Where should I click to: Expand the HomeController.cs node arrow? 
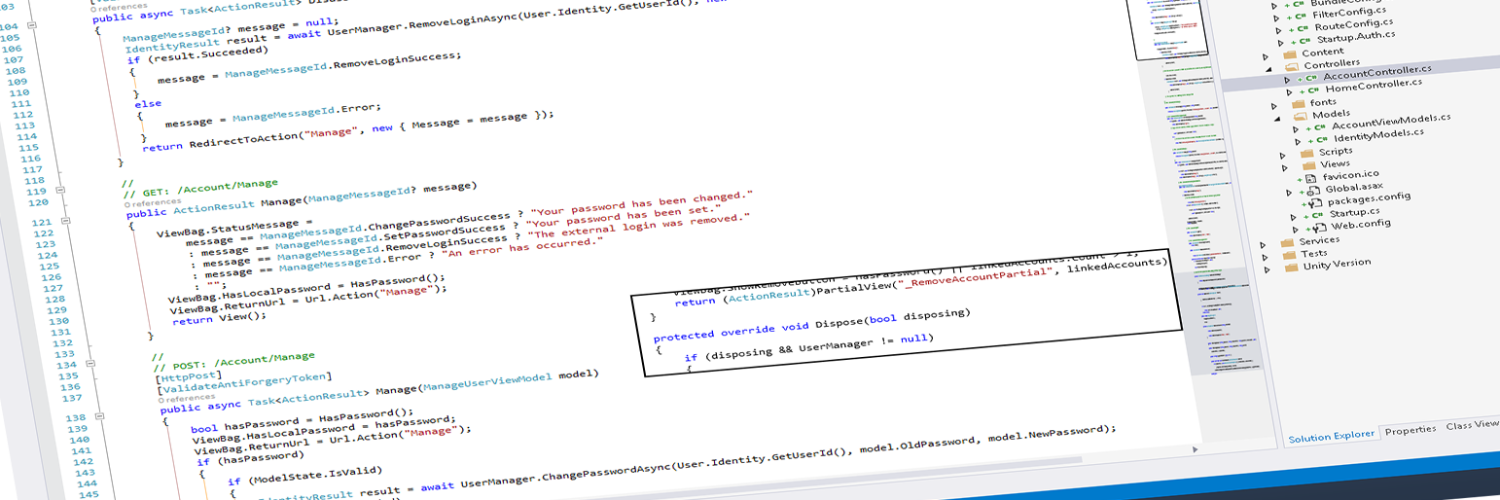[x=1290, y=93]
